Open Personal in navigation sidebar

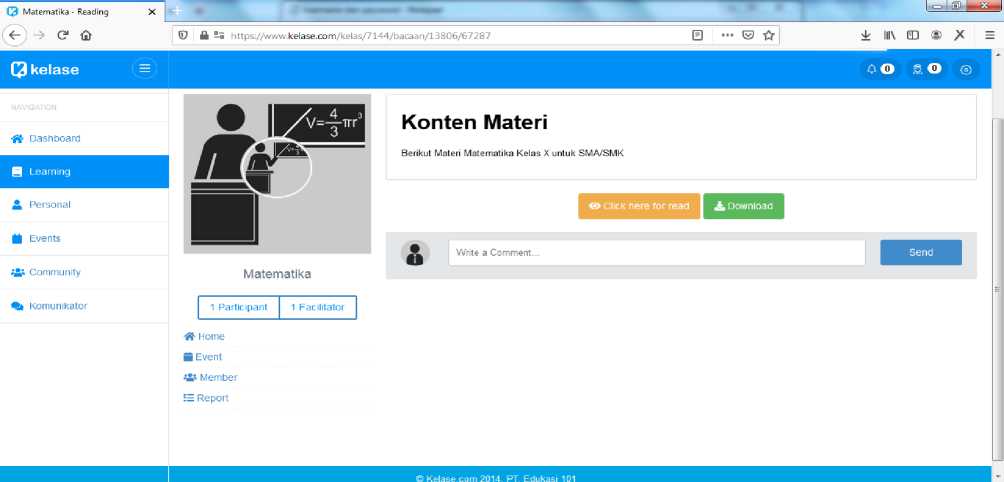[85, 205]
